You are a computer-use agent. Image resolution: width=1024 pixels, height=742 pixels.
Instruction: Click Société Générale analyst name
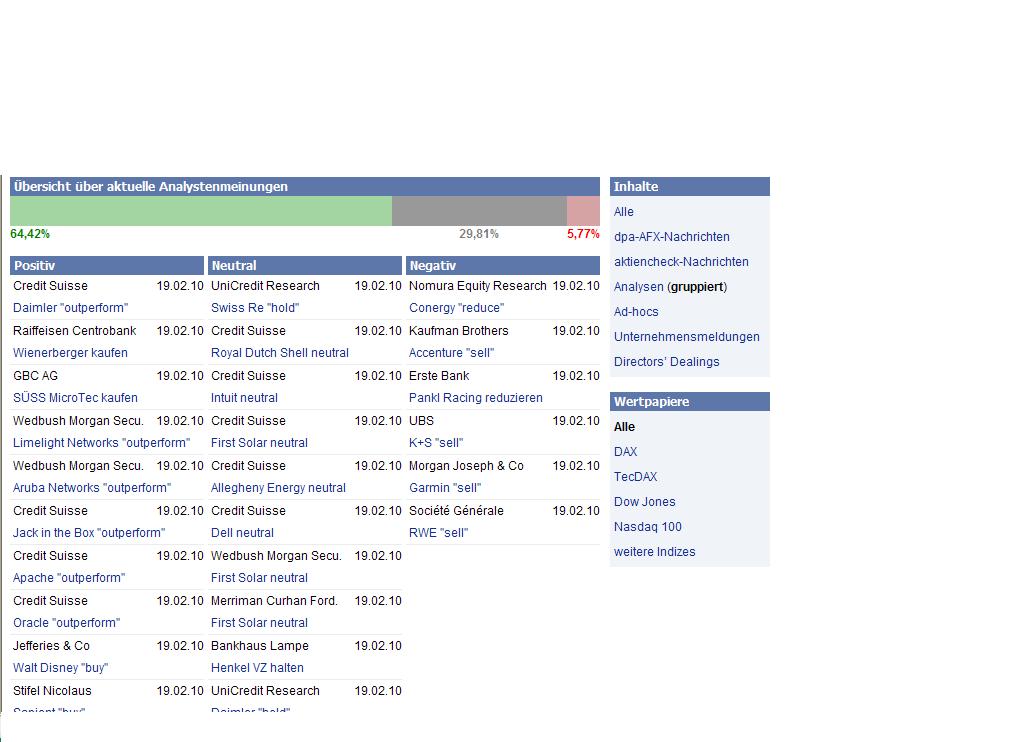456,511
